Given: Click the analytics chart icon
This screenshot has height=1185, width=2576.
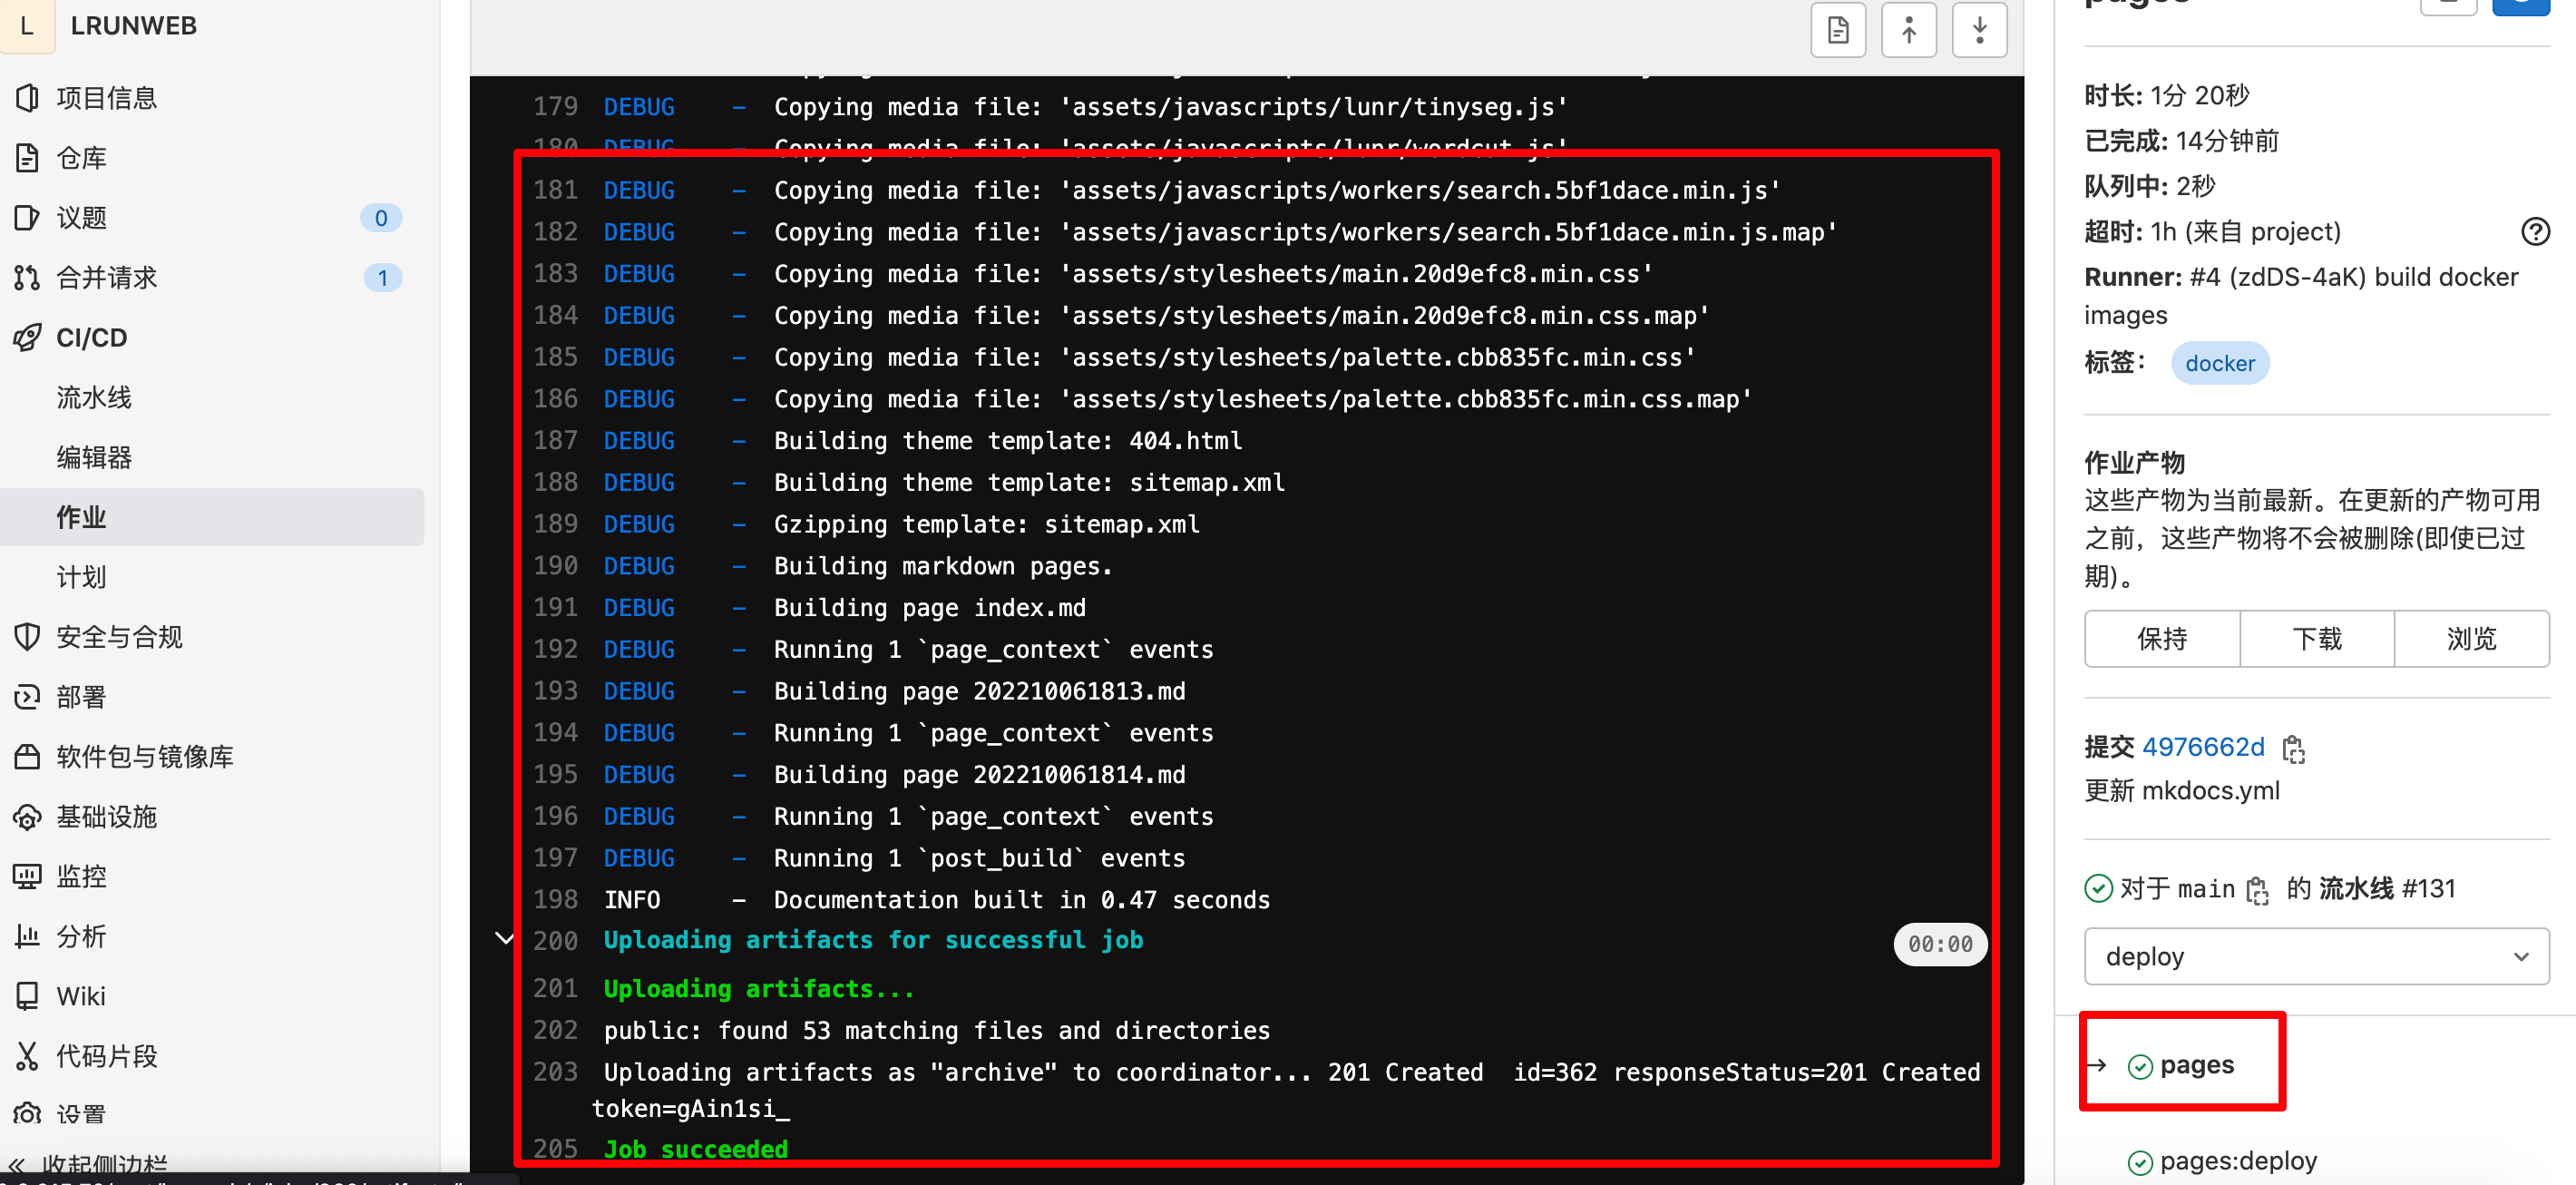Looking at the screenshot, I should point(27,937).
